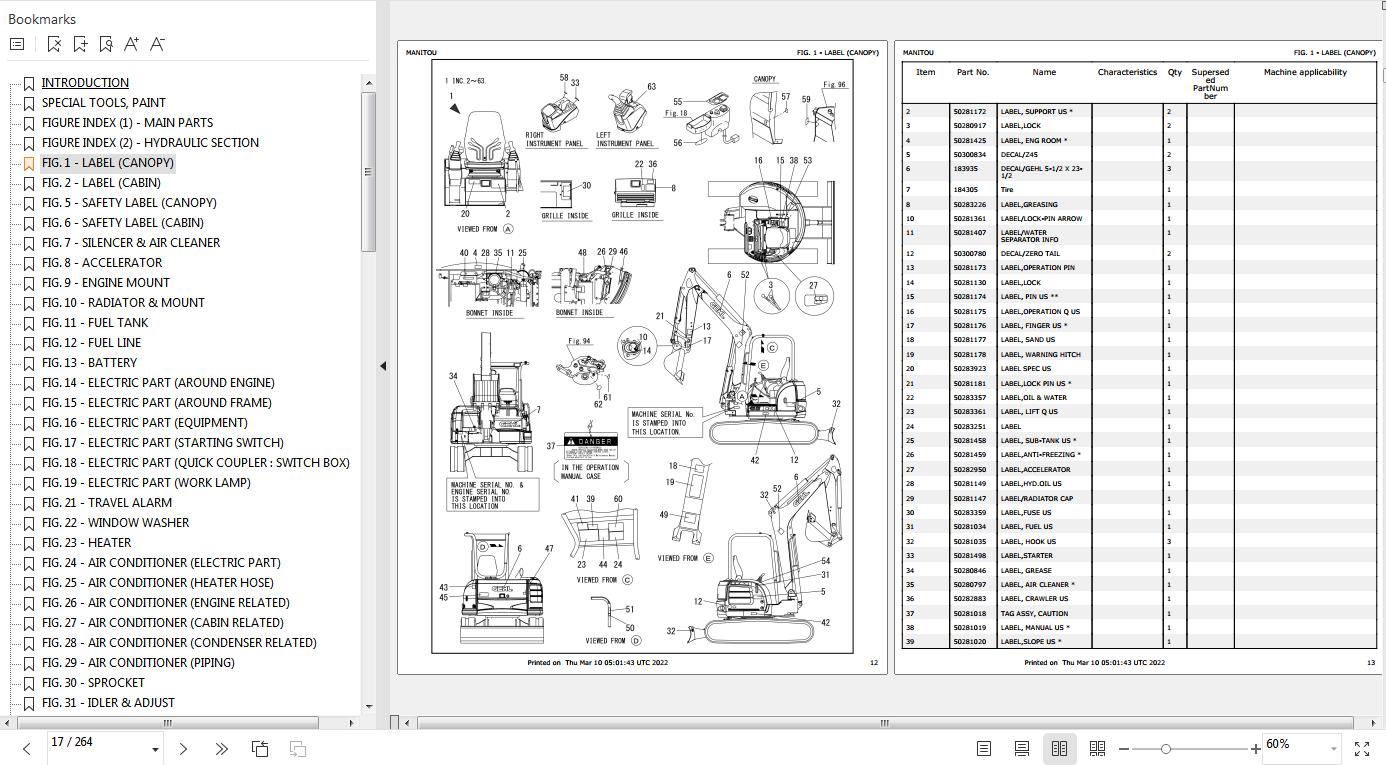Click the delete bookmark icon
Screen dimensions: 1386x765
point(54,44)
